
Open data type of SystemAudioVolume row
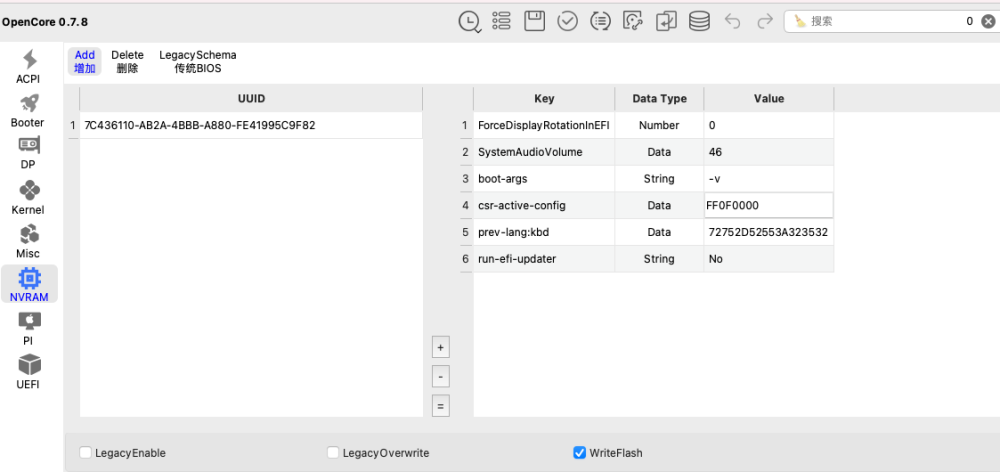(659, 152)
